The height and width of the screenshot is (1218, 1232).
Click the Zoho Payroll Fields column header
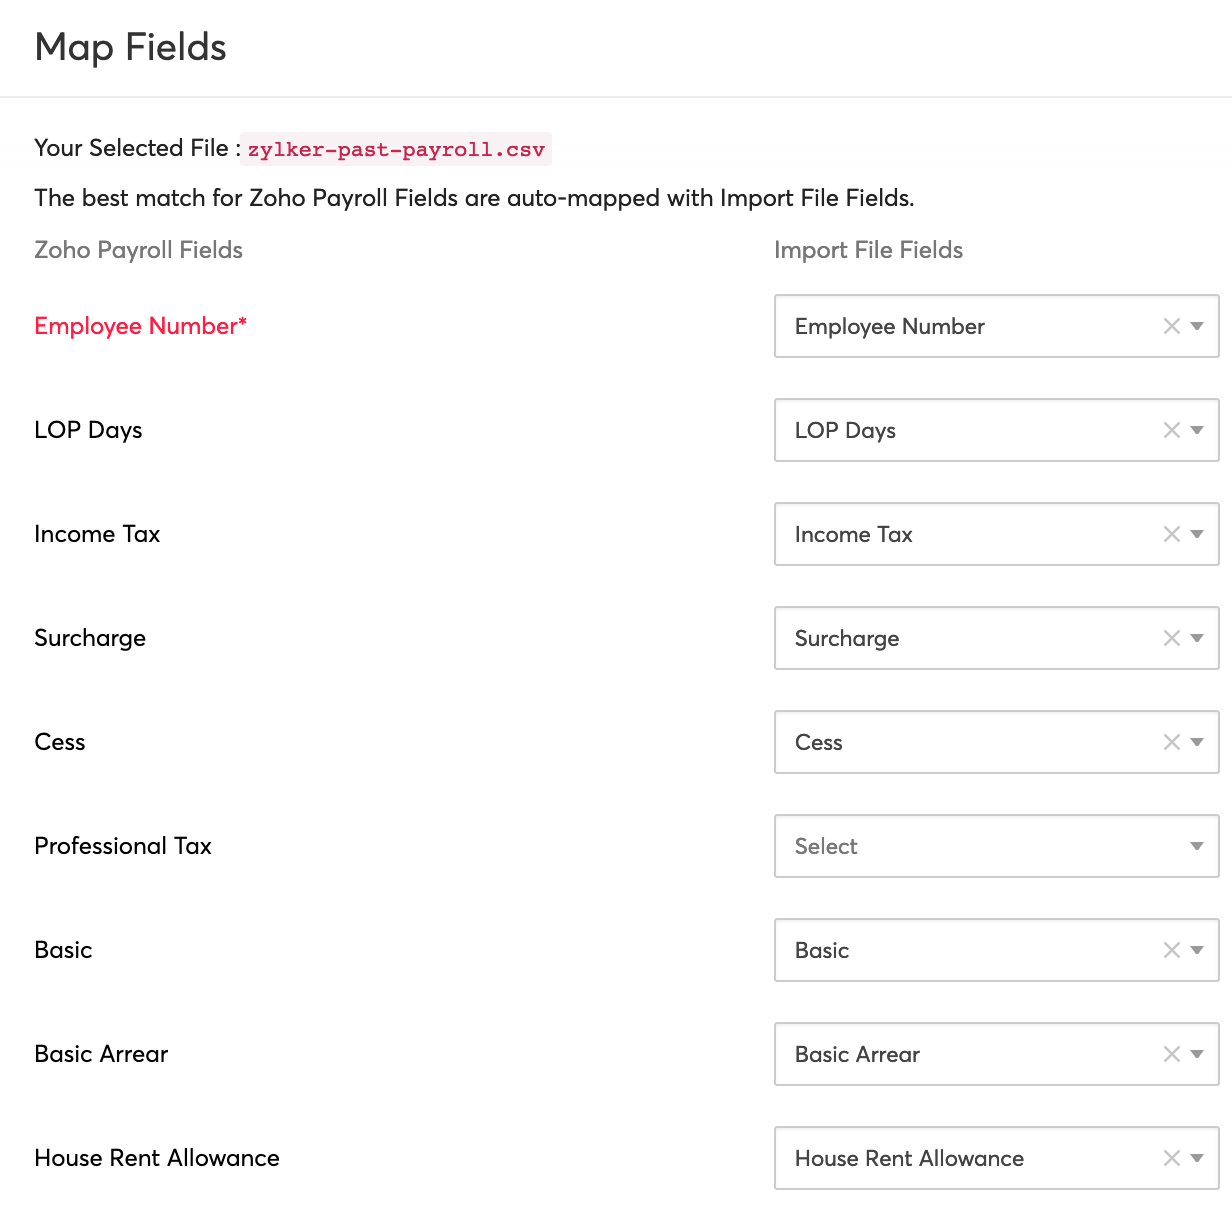pos(138,250)
